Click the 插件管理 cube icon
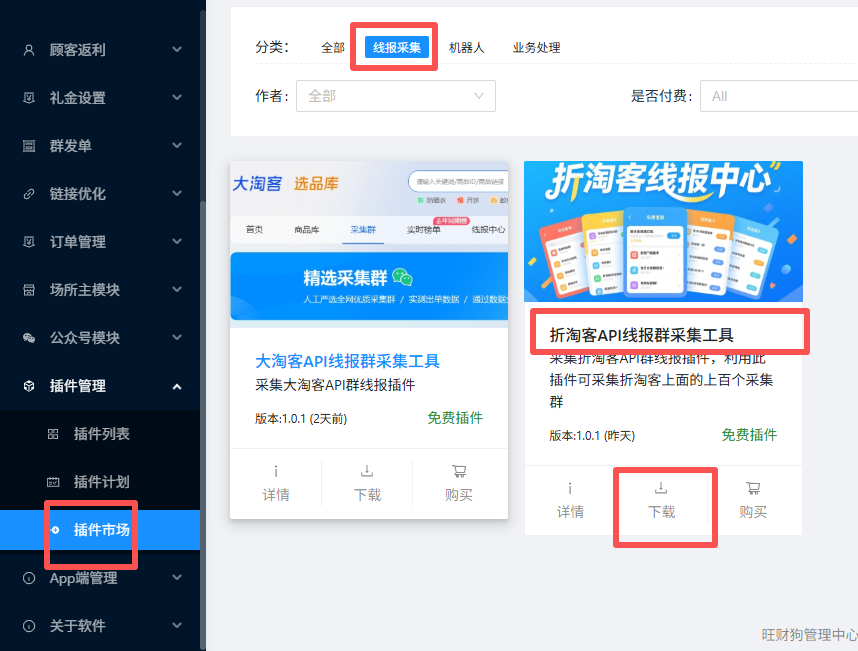The width and height of the screenshot is (858, 651). [x=29, y=386]
